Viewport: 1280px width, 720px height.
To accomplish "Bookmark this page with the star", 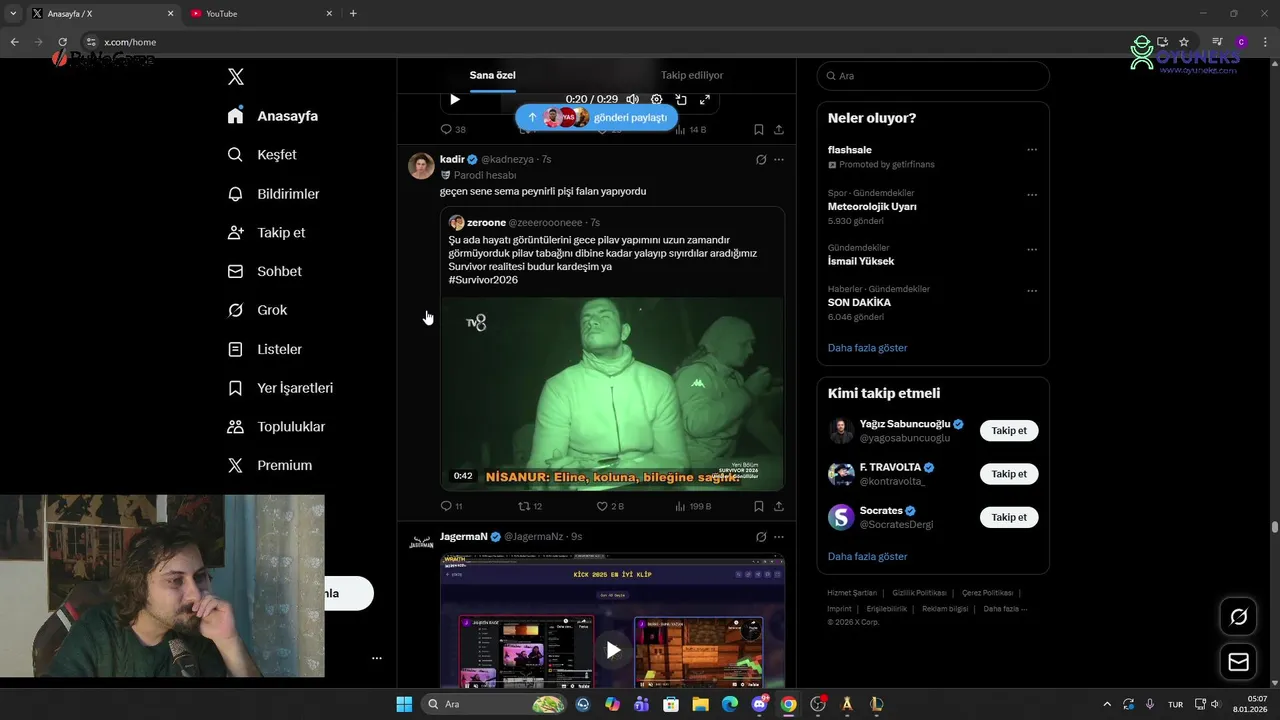I will [1184, 42].
